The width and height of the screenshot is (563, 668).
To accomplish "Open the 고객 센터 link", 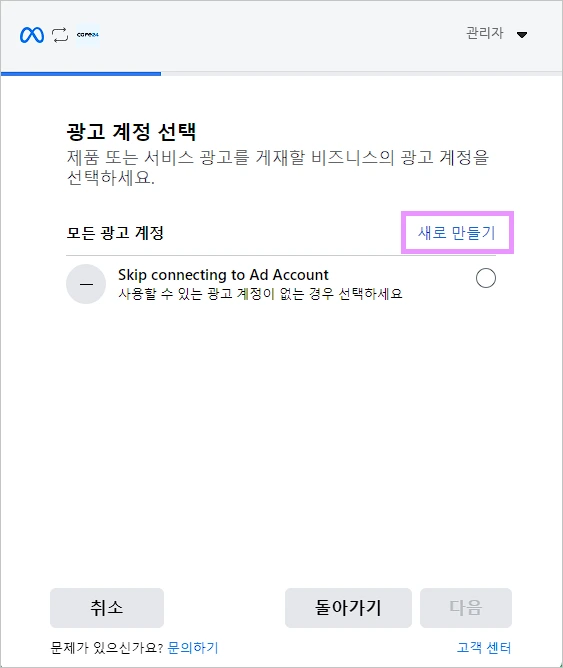I will pyautogui.click(x=484, y=648).
